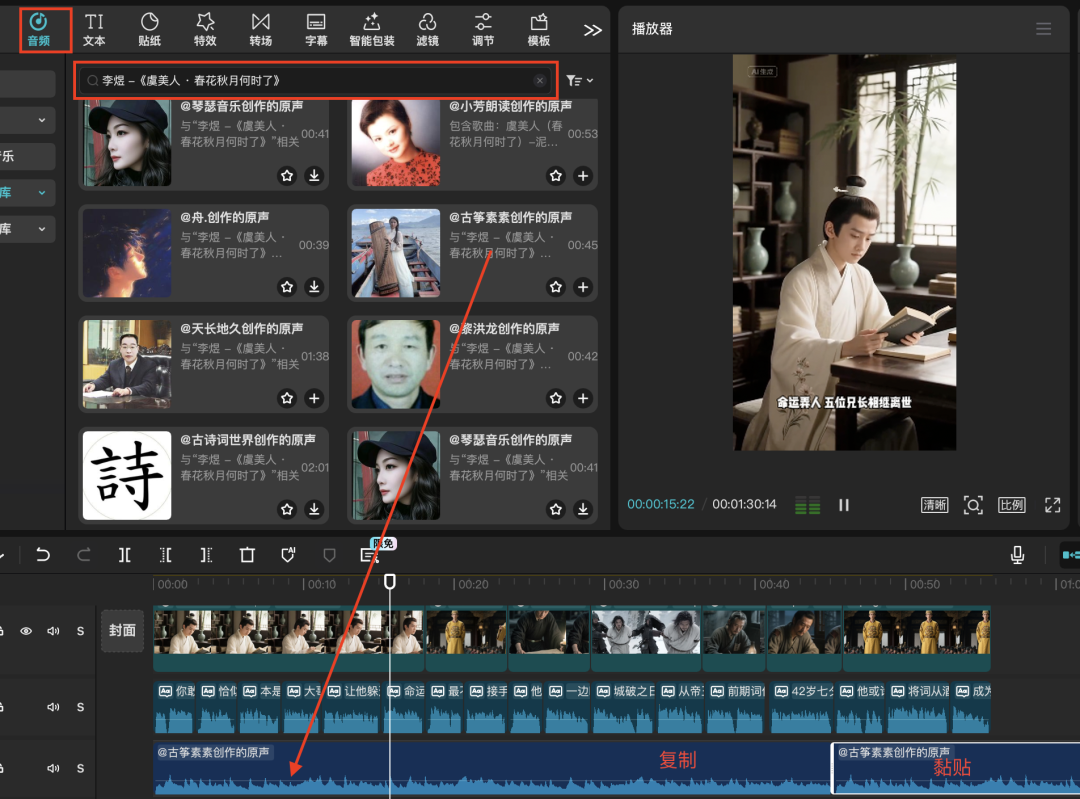The image size is (1080, 799).
Task: Clear the audio search box text
Action: (540, 80)
